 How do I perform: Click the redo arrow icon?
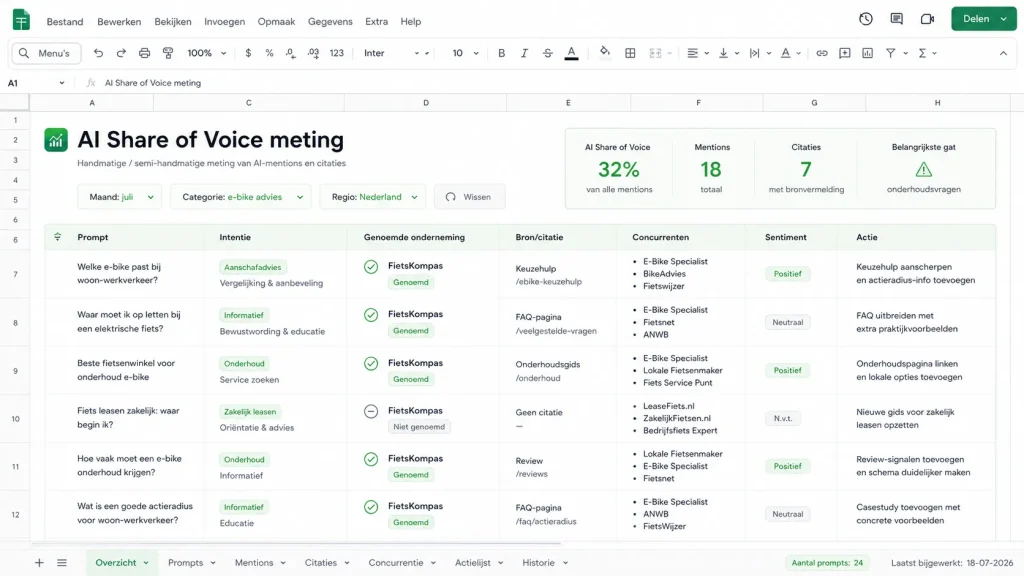[x=121, y=53]
